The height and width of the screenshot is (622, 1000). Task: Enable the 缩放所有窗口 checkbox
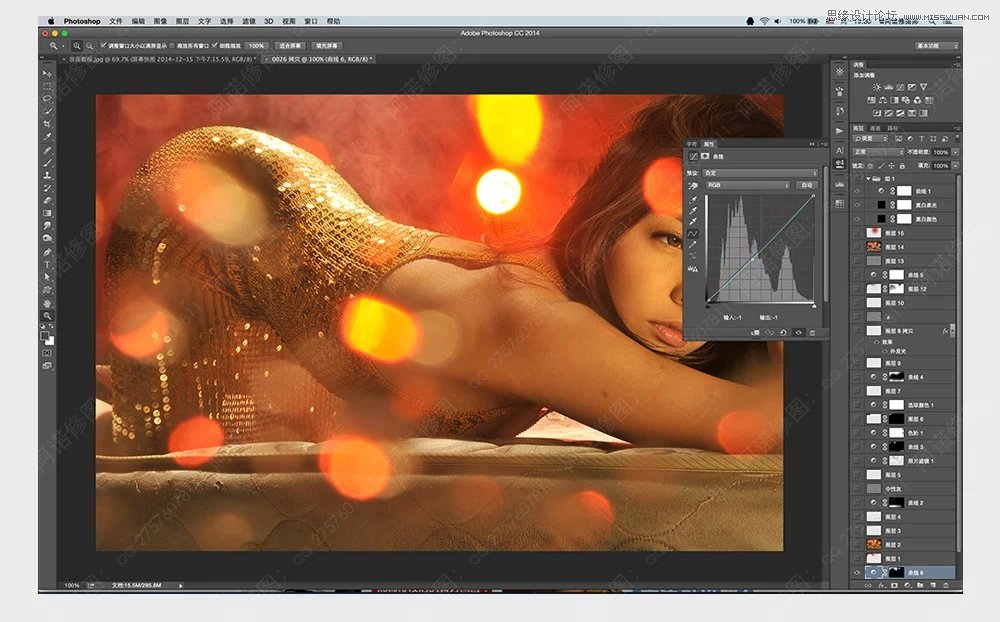tap(172, 45)
